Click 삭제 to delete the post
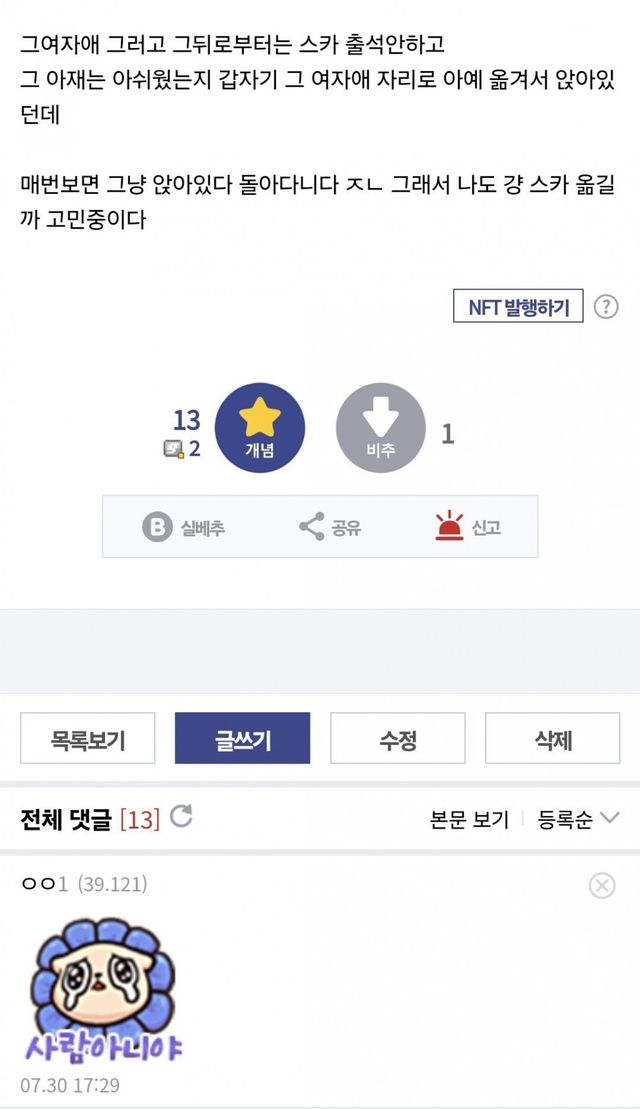 552,738
